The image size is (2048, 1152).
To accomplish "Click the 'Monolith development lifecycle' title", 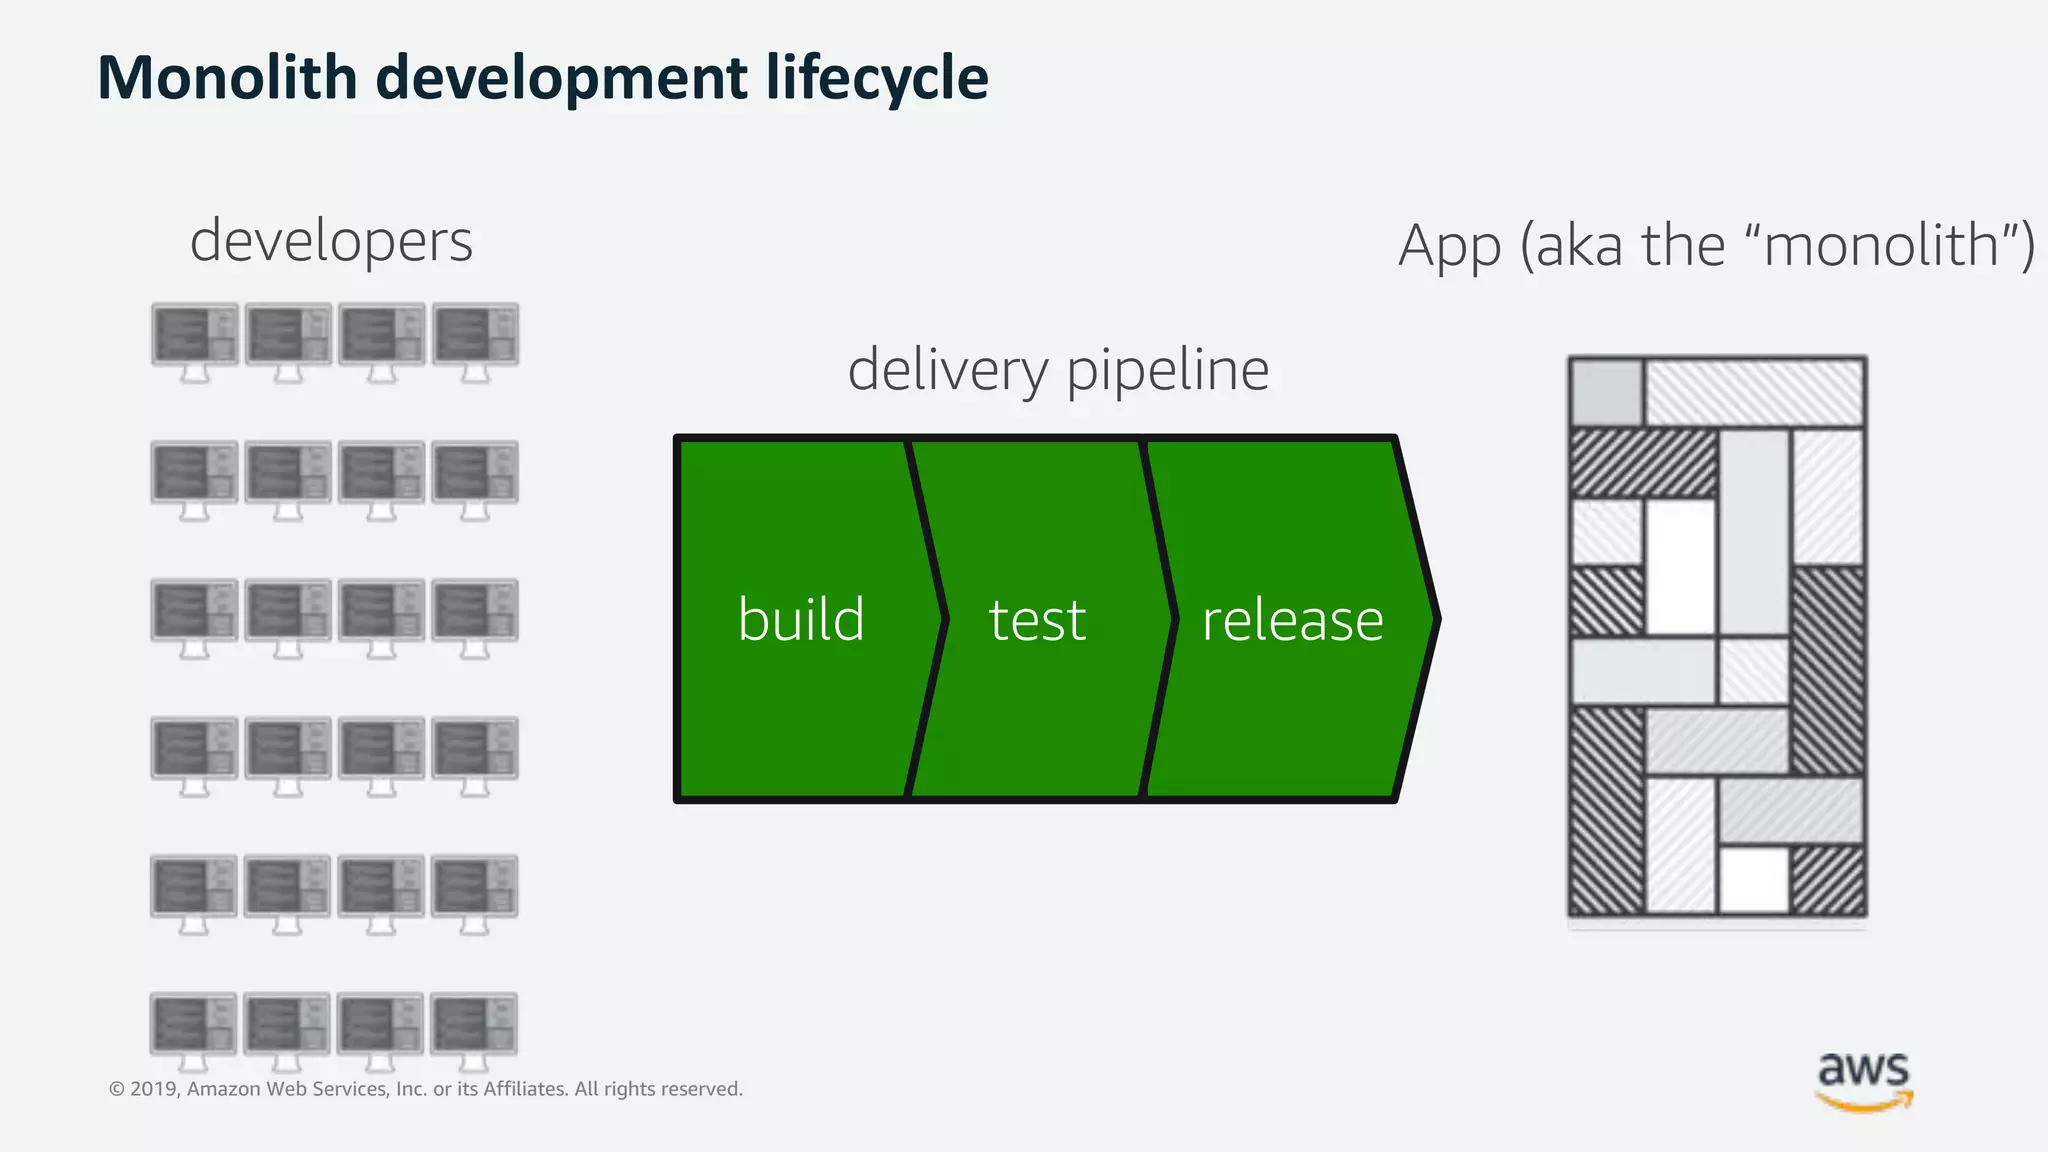I will 543,78.
